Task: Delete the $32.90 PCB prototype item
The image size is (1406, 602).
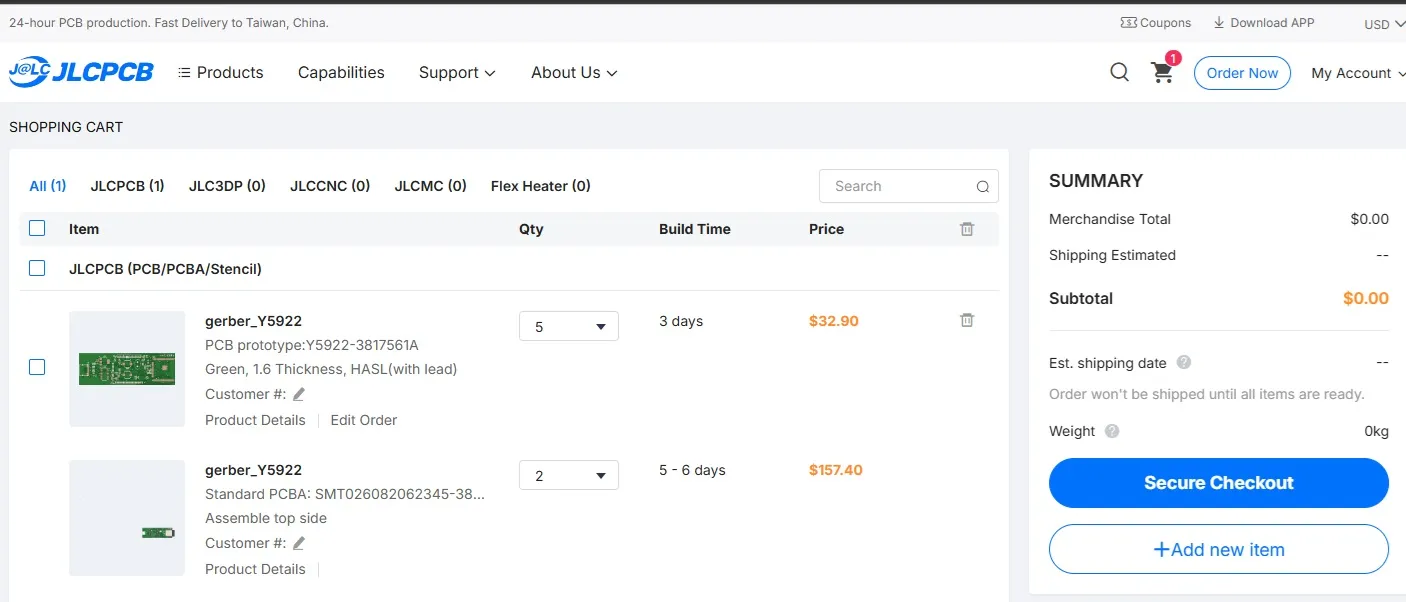Action: coord(967,320)
